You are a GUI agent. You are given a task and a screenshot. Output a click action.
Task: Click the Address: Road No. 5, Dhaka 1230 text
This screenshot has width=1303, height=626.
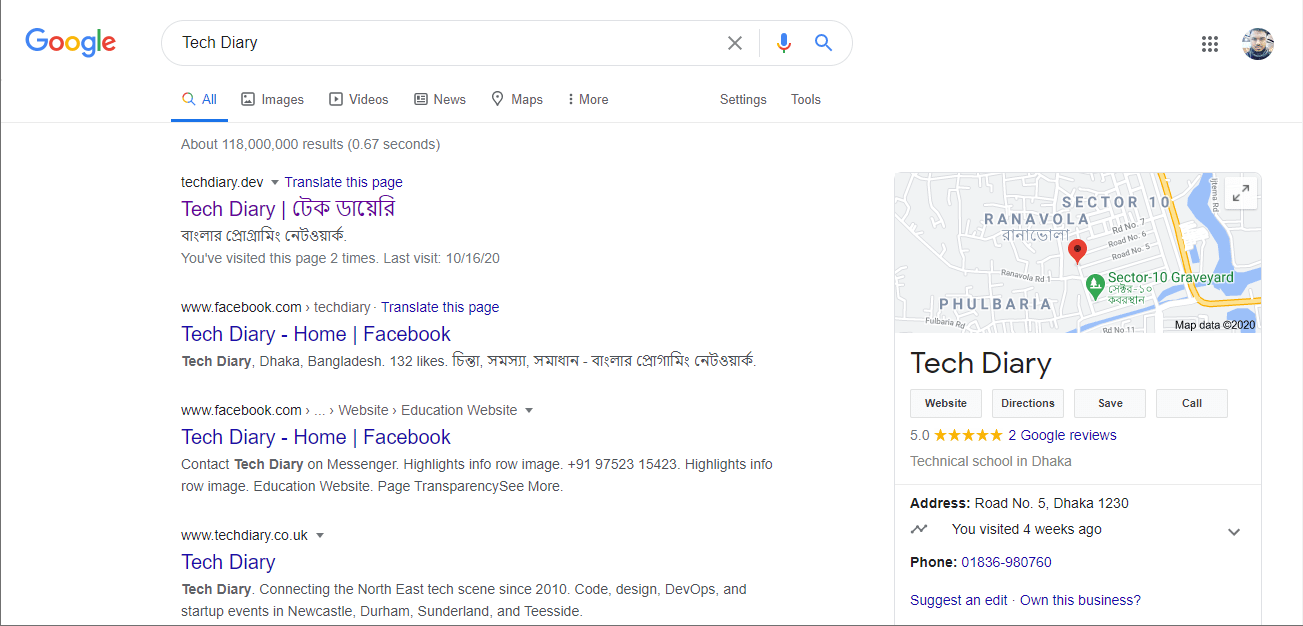coord(1019,503)
